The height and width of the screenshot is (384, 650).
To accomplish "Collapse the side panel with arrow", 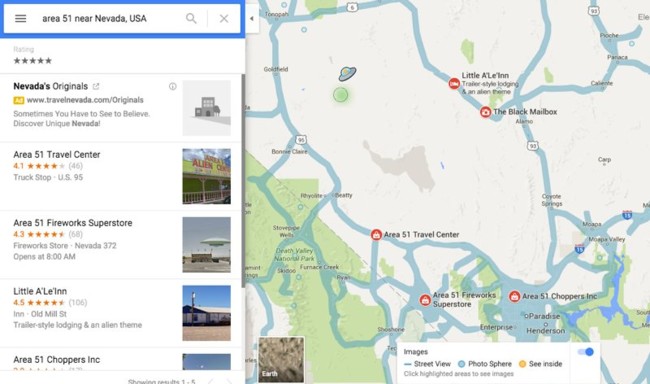I will click(x=252, y=18).
